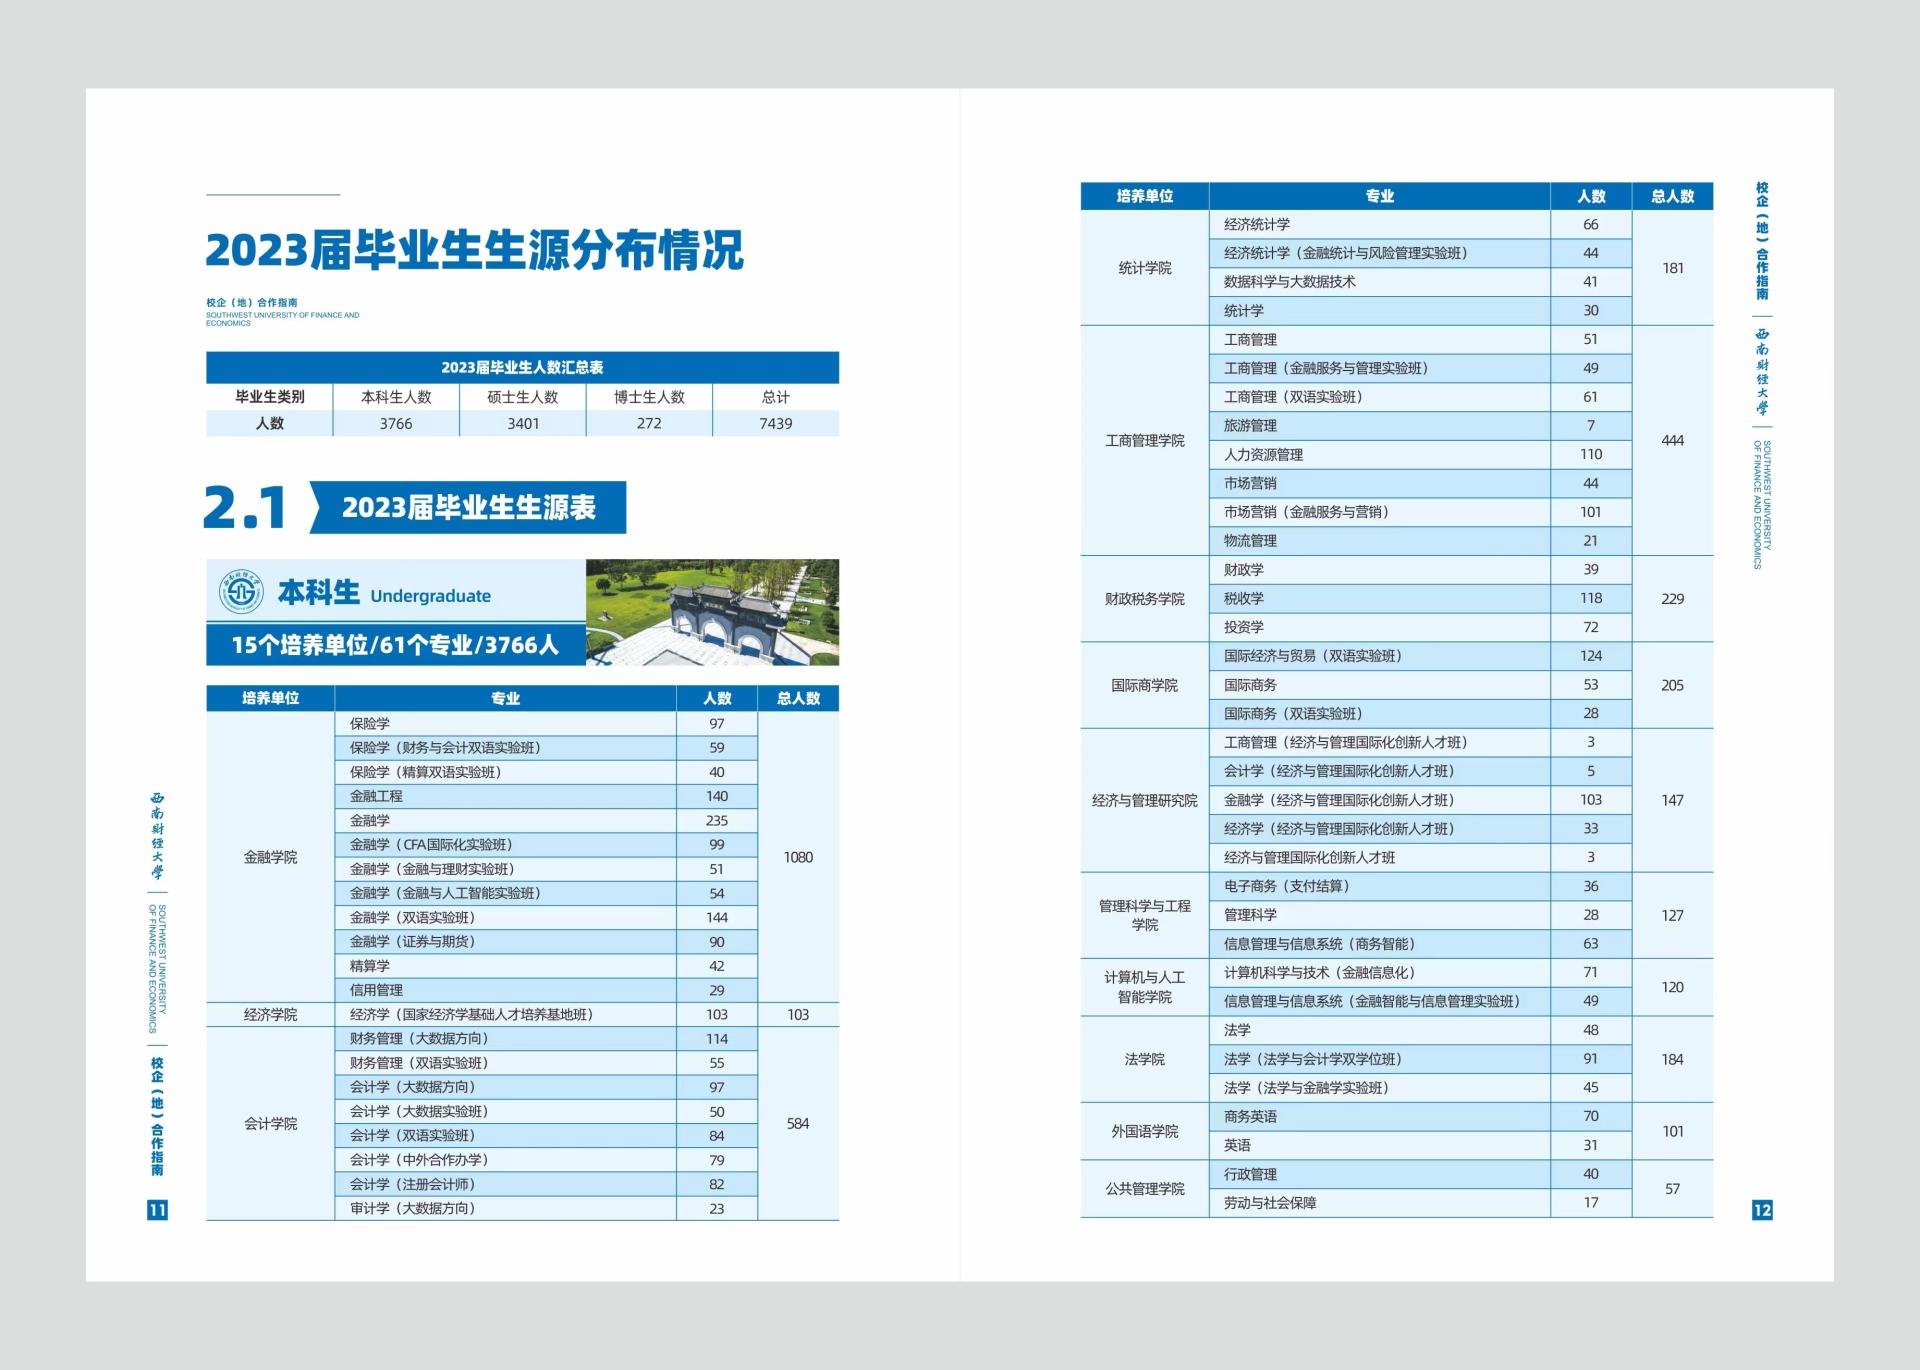Click the 2.1 section number
The width and height of the screenshot is (1920, 1370).
pyautogui.click(x=245, y=507)
